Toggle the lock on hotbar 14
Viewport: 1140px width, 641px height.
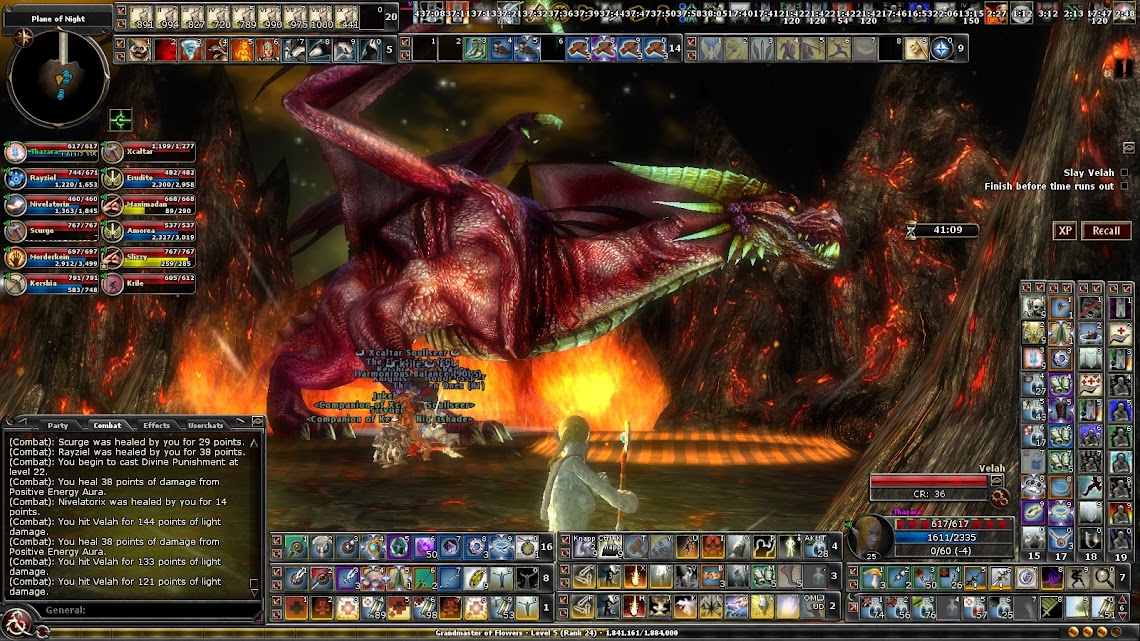[x=406, y=43]
